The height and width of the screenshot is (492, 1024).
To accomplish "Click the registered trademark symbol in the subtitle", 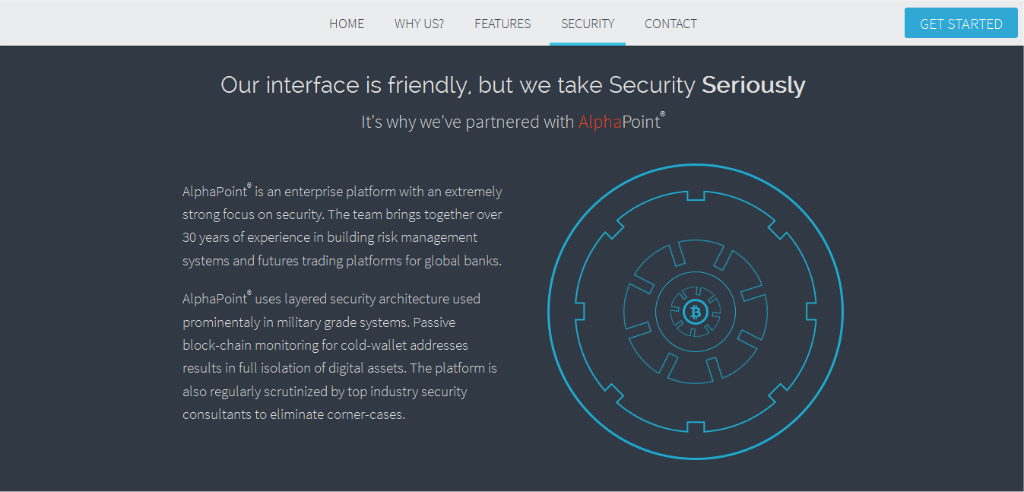I will (662, 115).
